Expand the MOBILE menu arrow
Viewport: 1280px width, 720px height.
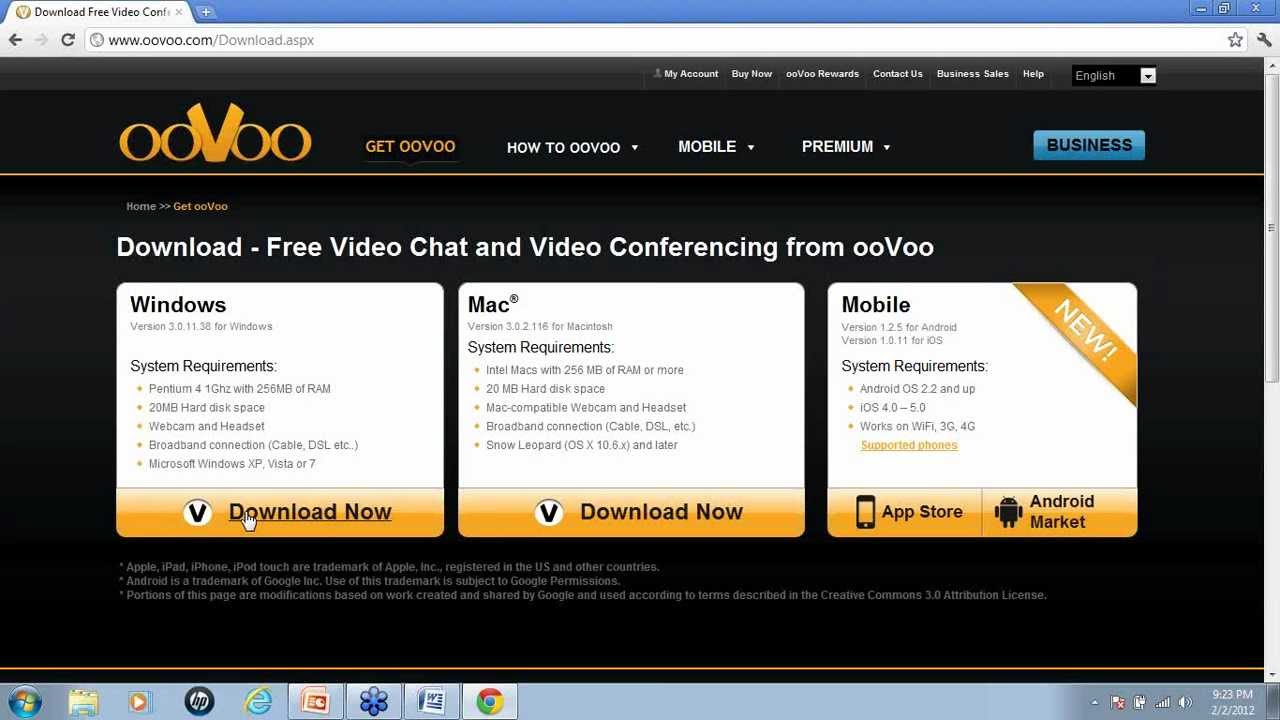[751, 148]
